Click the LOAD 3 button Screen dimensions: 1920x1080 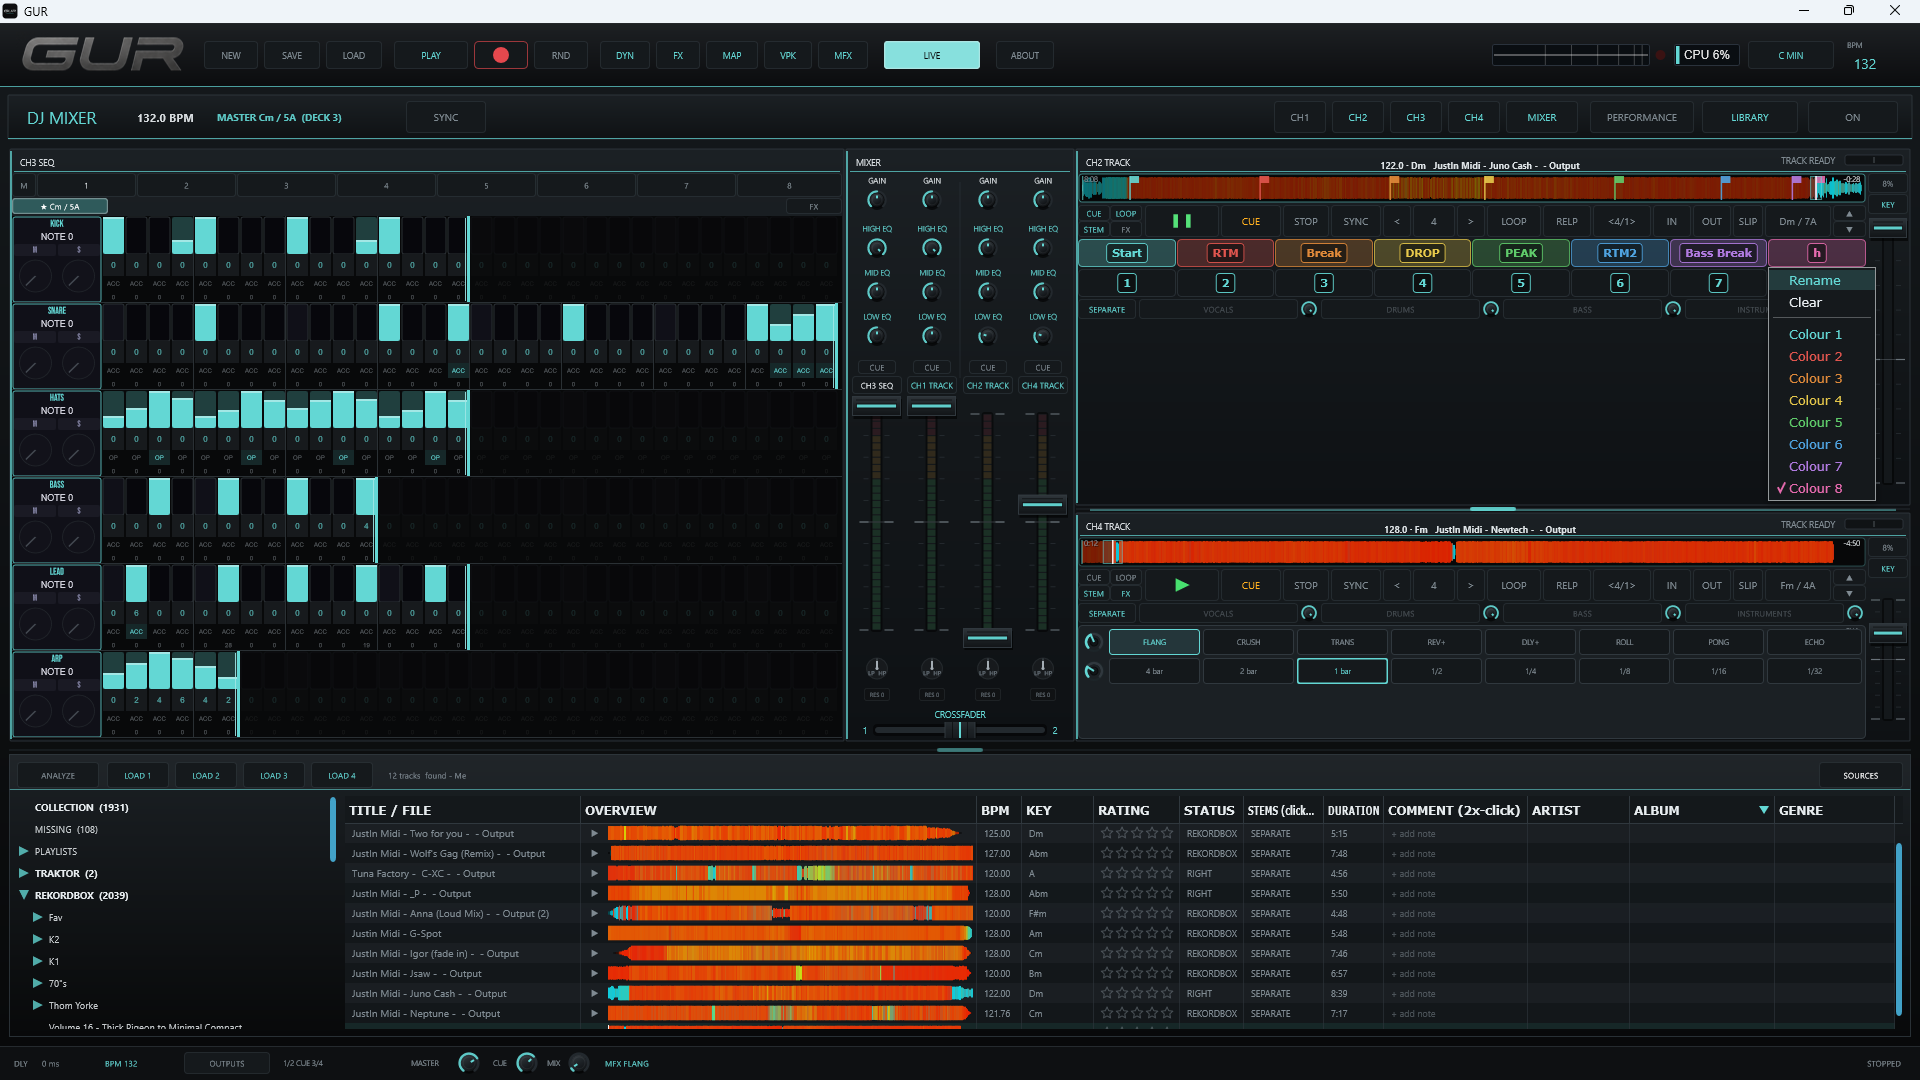click(x=273, y=775)
